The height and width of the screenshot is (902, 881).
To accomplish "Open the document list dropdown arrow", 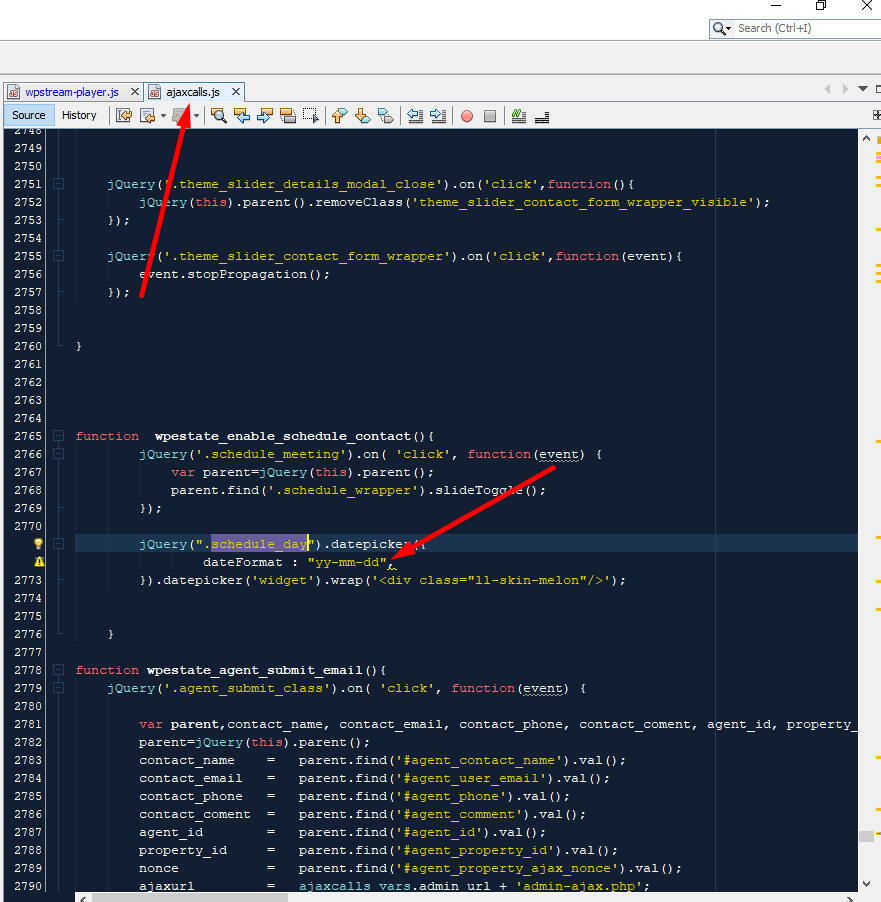I will click(x=862, y=89).
